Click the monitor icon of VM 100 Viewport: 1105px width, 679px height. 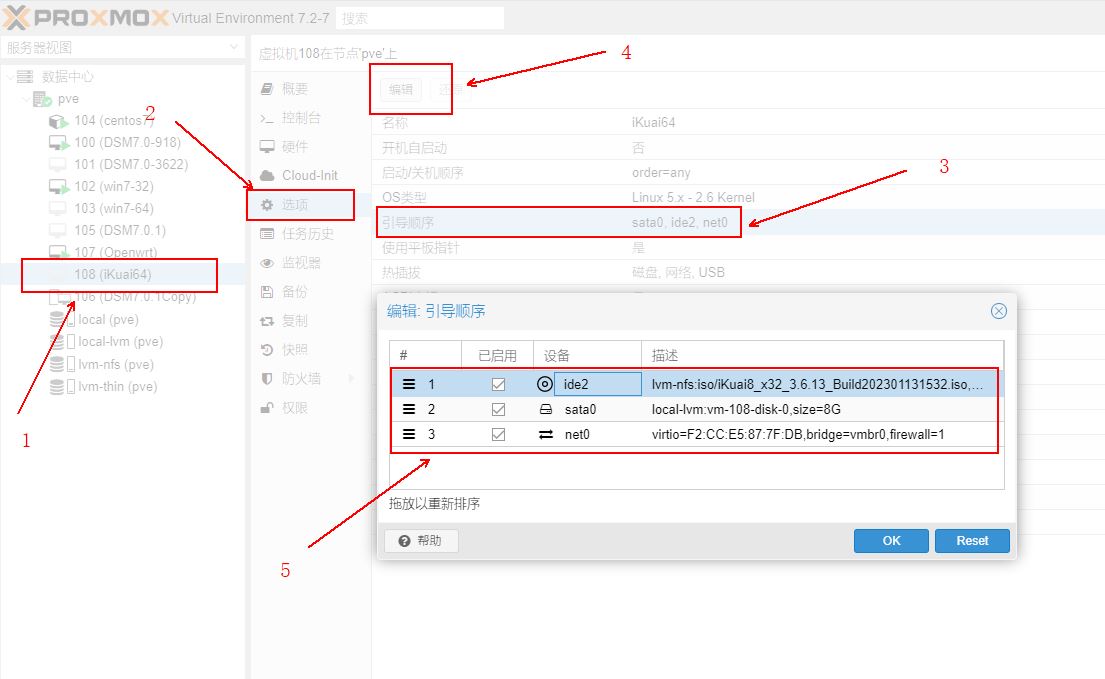(x=58, y=143)
